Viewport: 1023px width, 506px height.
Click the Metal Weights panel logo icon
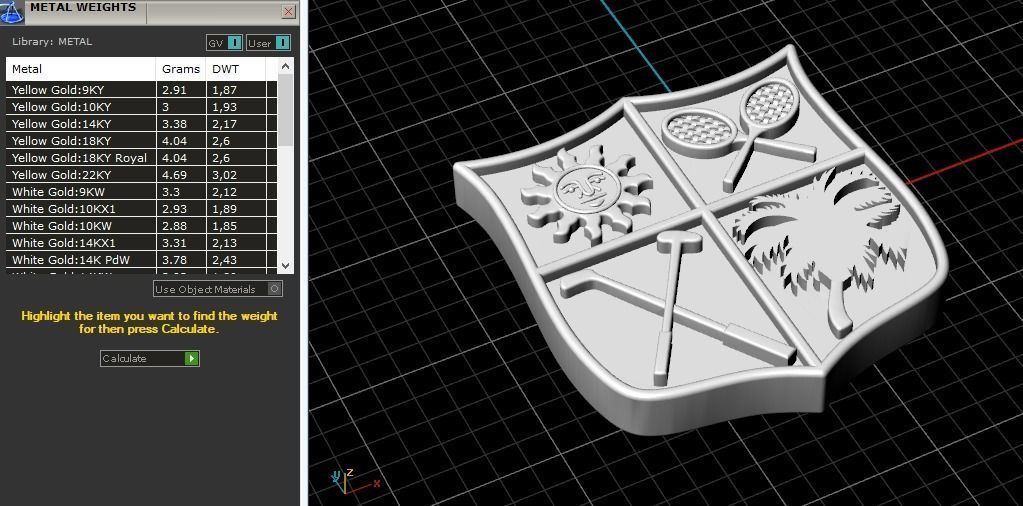tap(11, 12)
